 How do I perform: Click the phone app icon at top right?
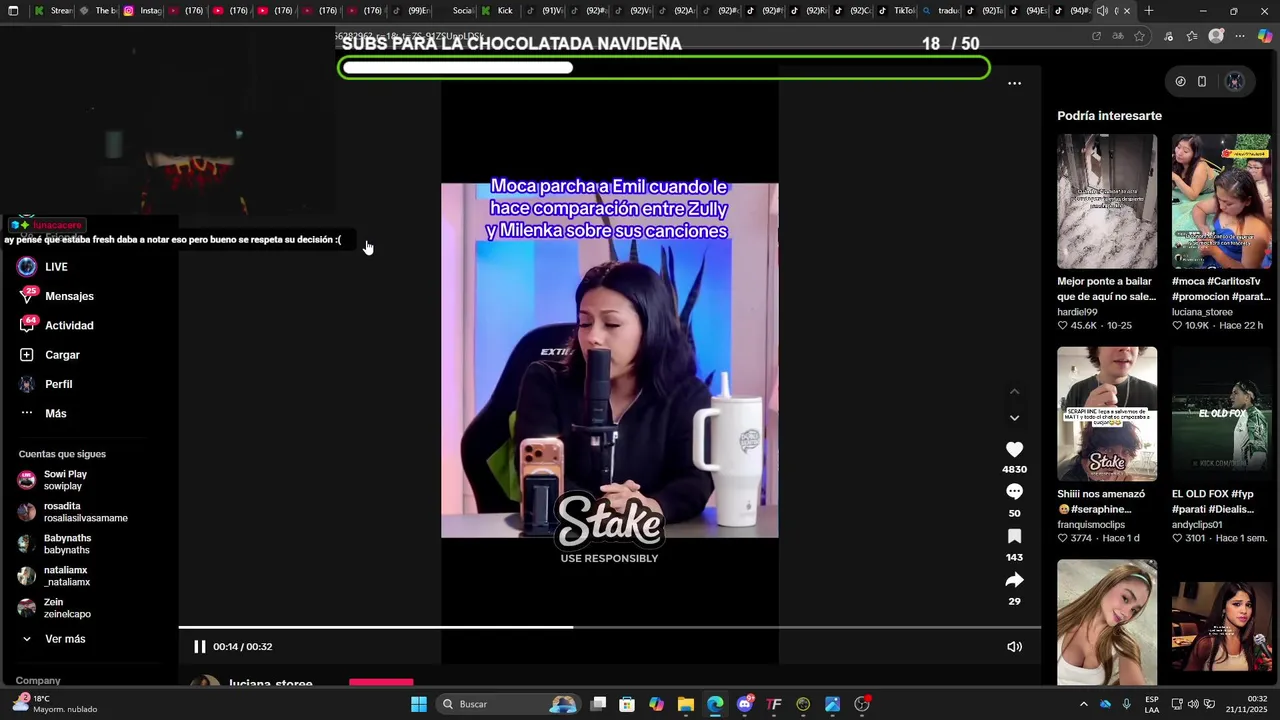click(x=1202, y=82)
